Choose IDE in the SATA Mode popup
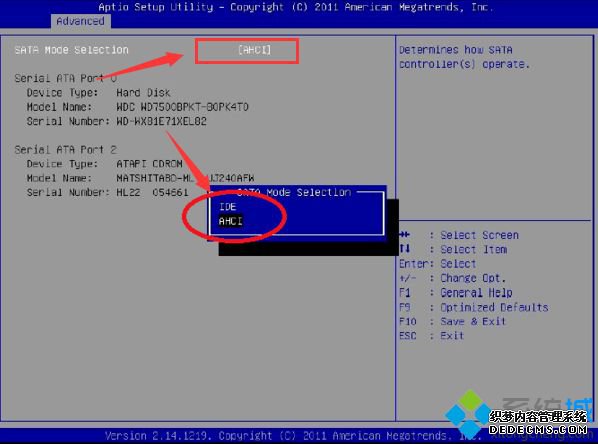 click(x=228, y=207)
